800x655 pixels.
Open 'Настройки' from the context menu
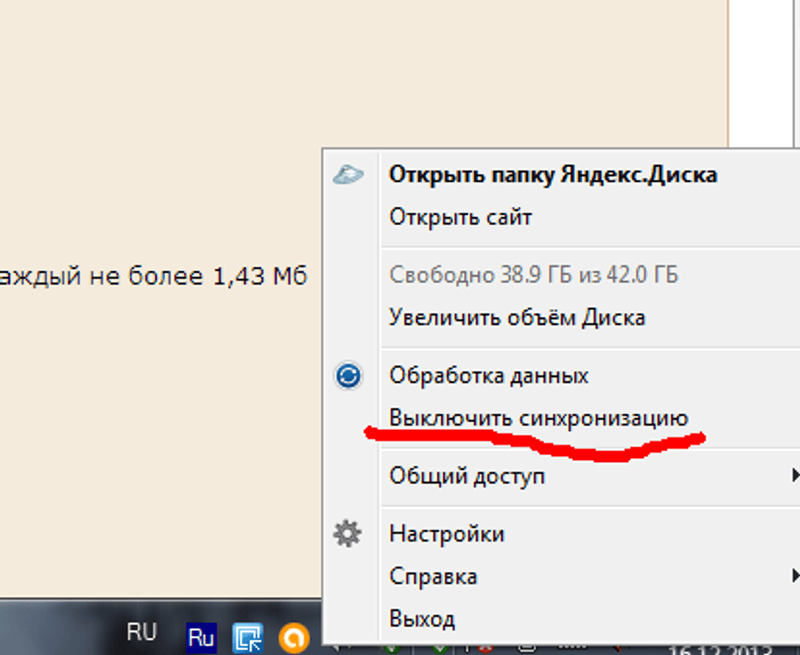click(x=446, y=534)
